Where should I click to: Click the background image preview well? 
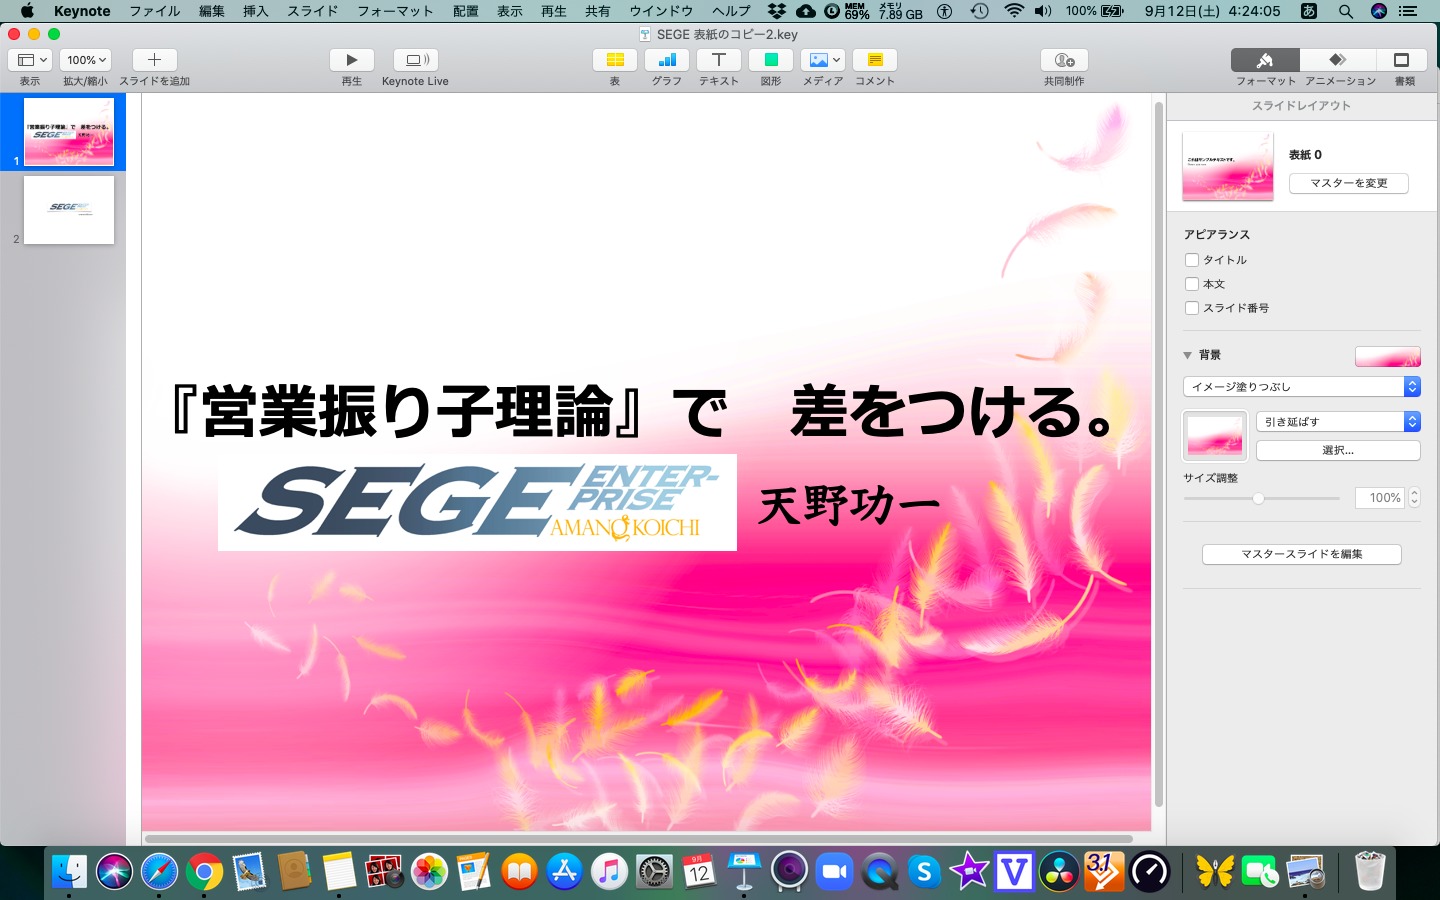1215,435
